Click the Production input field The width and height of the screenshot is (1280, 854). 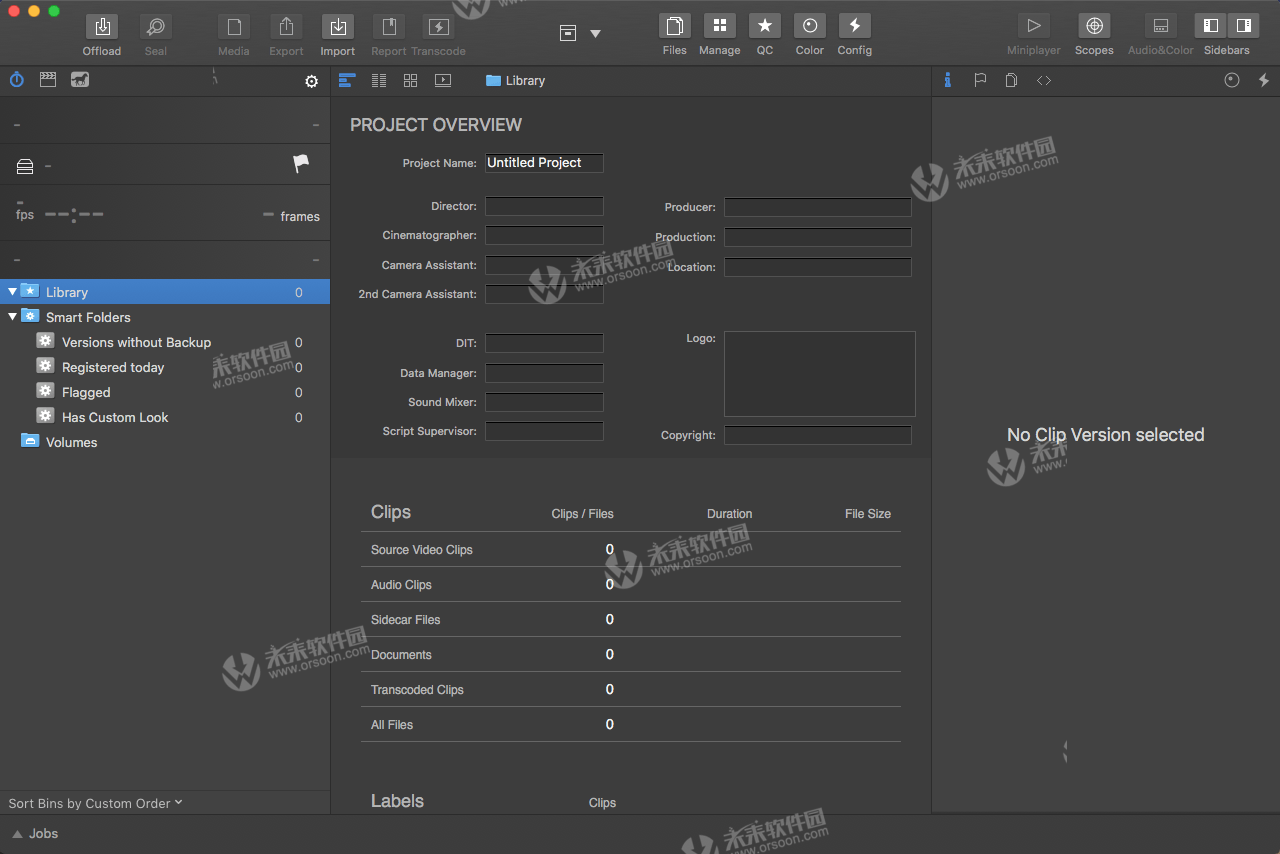pos(818,237)
